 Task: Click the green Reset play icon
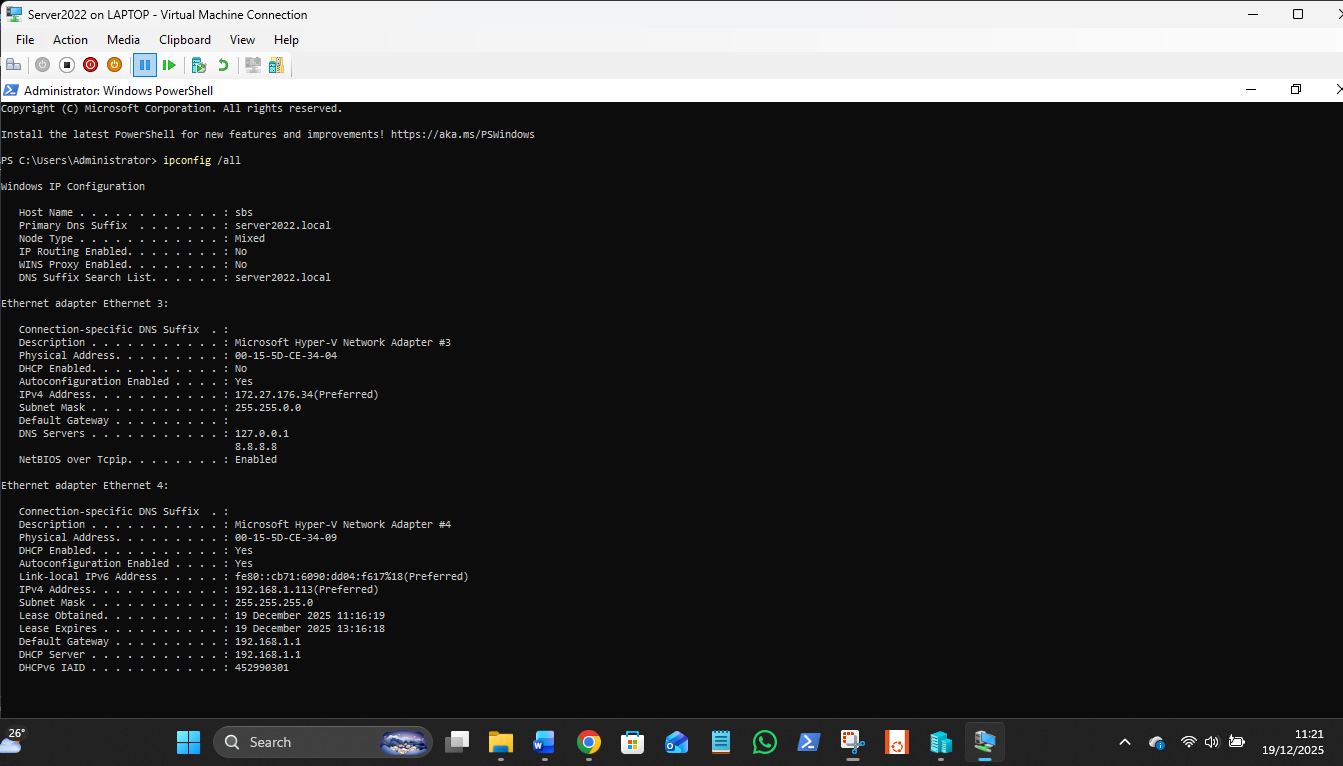[169, 65]
